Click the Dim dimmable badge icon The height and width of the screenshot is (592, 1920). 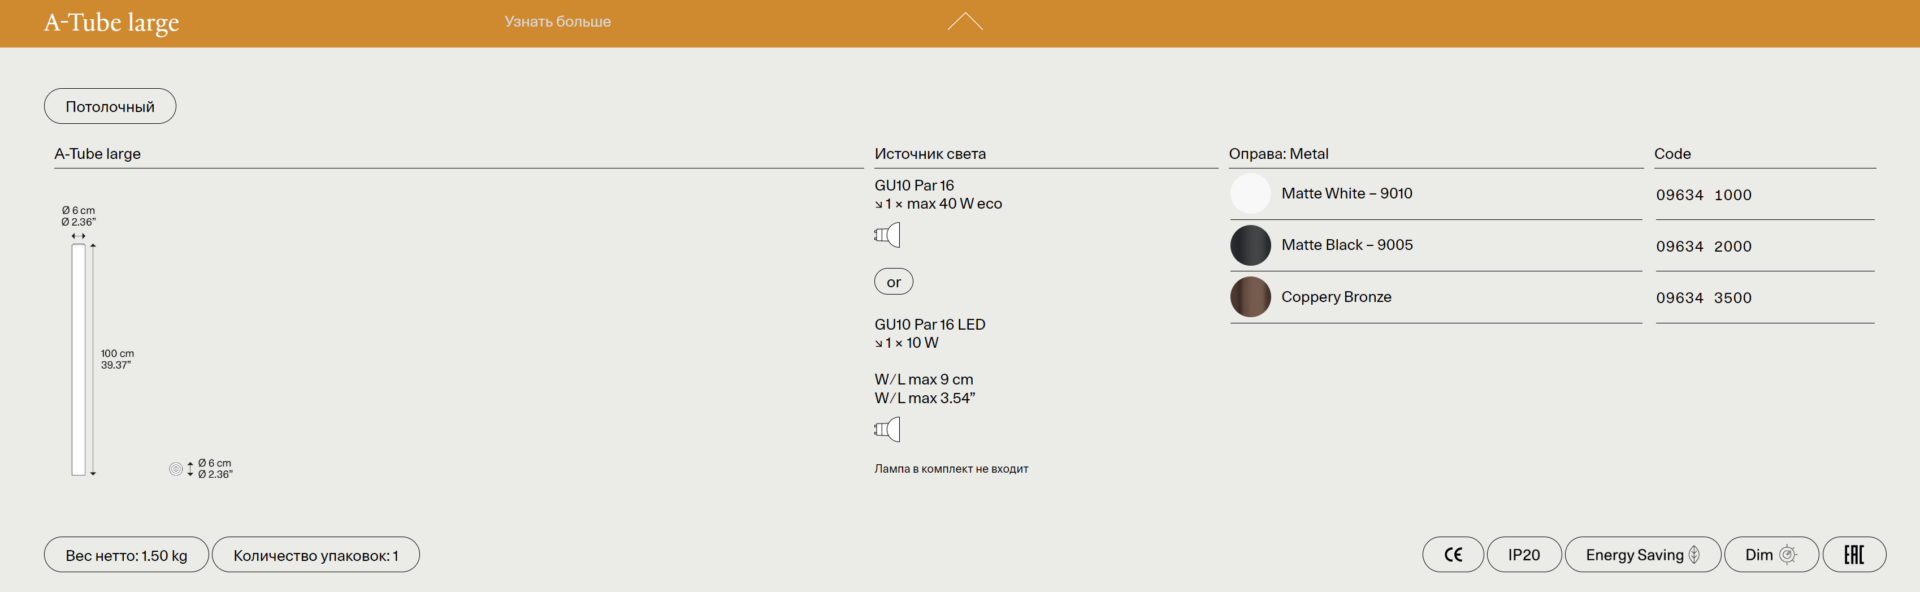pyautogui.click(x=1788, y=555)
